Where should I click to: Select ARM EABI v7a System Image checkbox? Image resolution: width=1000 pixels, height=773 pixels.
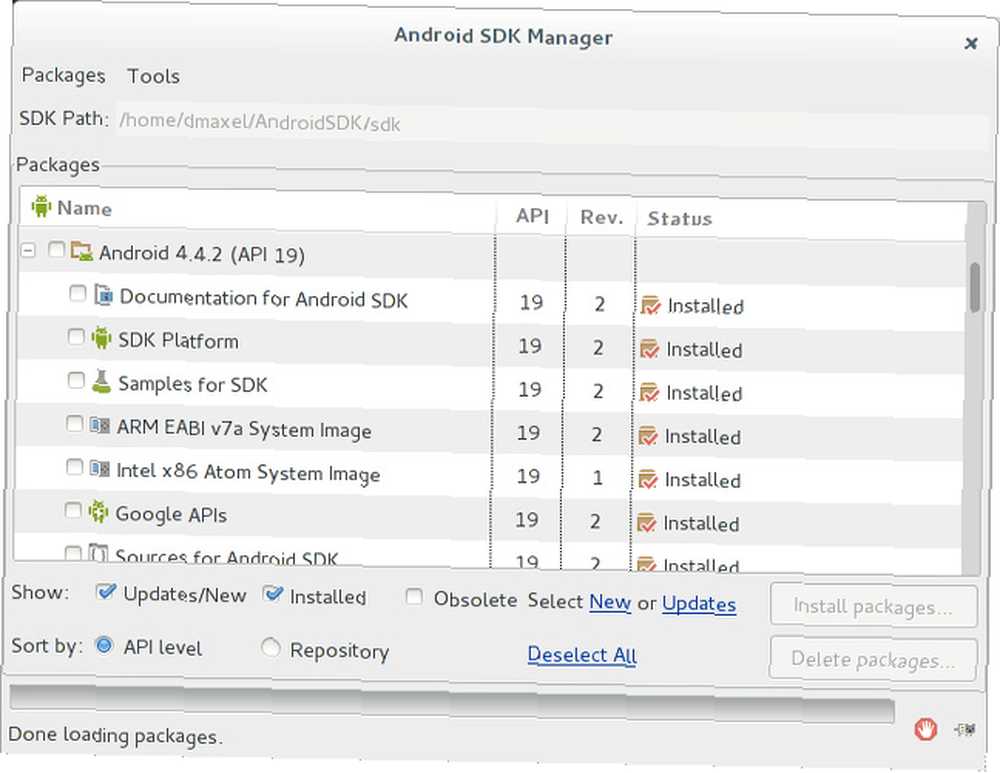click(75, 424)
